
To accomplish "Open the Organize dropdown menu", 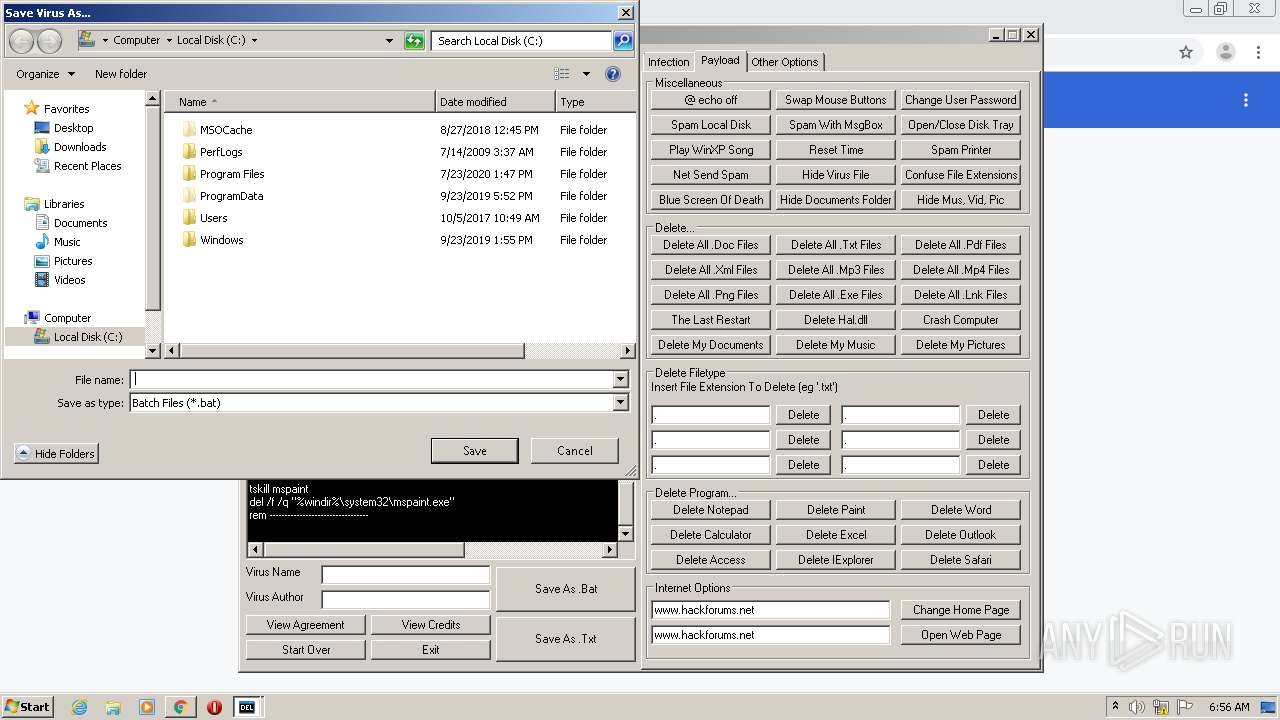I will [x=45, y=74].
